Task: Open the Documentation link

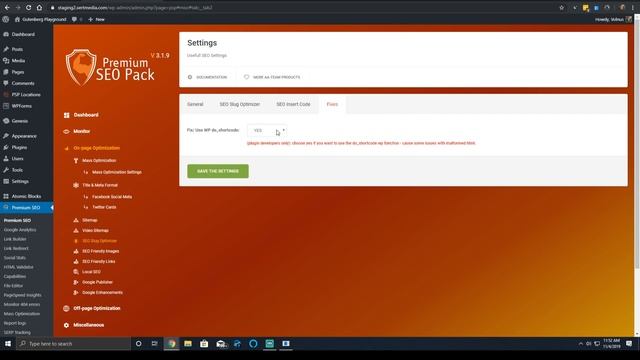Action: (211, 77)
